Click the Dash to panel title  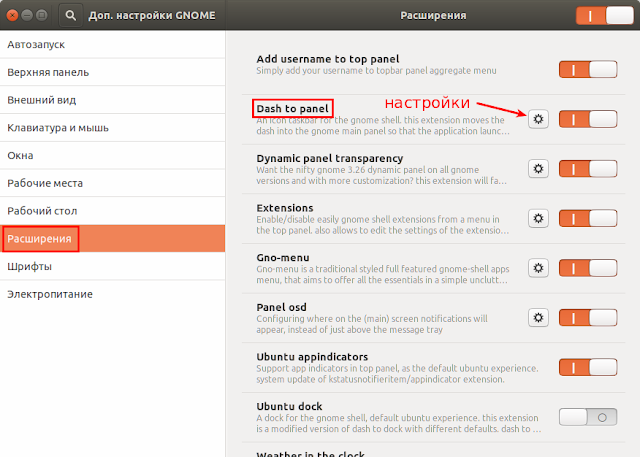click(x=292, y=109)
